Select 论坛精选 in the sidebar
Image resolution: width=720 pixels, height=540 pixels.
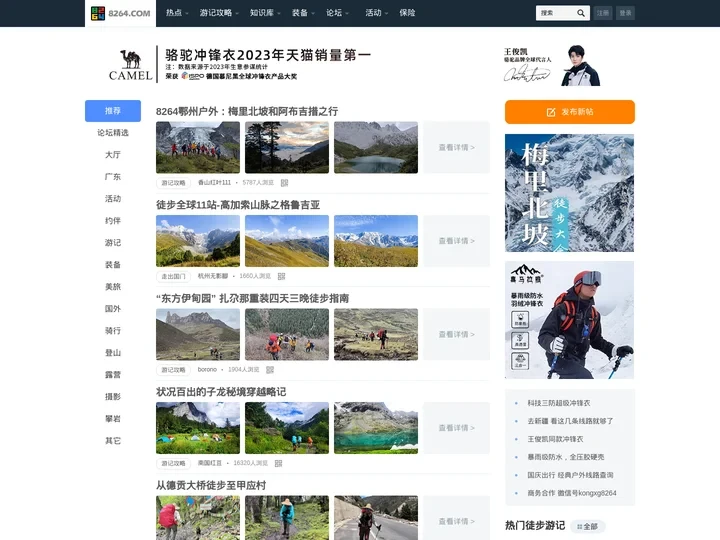113,133
